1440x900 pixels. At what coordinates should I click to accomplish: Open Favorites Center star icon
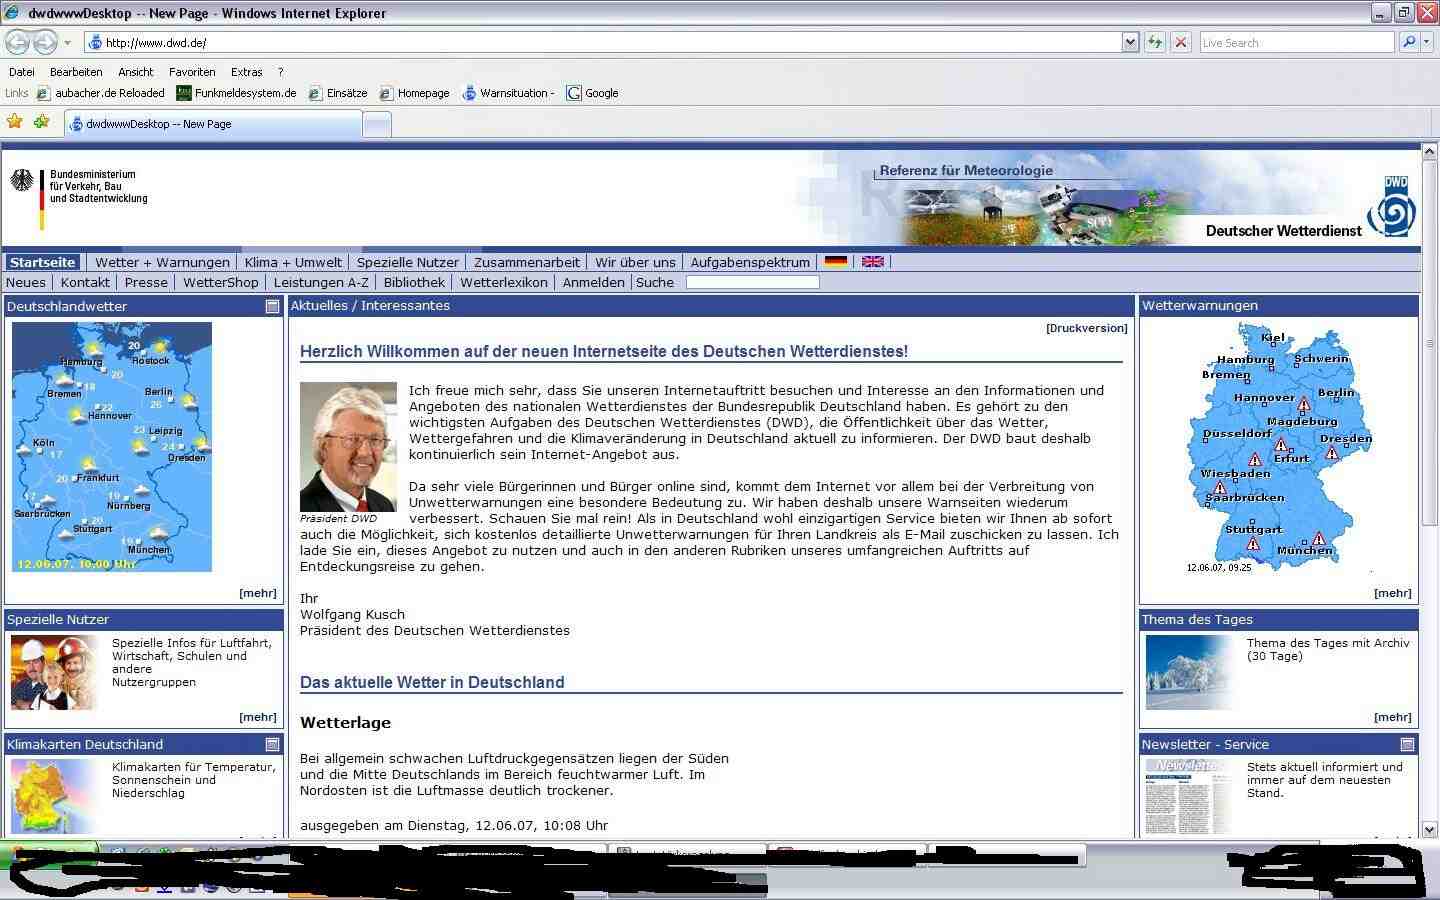pos(15,122)
